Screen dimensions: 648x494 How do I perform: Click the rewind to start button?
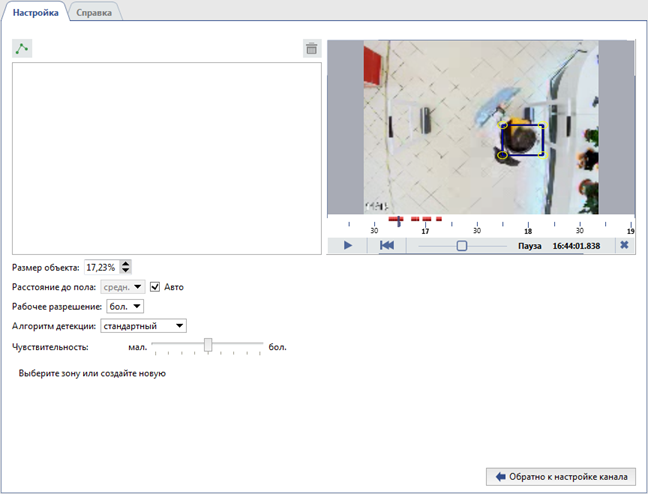386,245
